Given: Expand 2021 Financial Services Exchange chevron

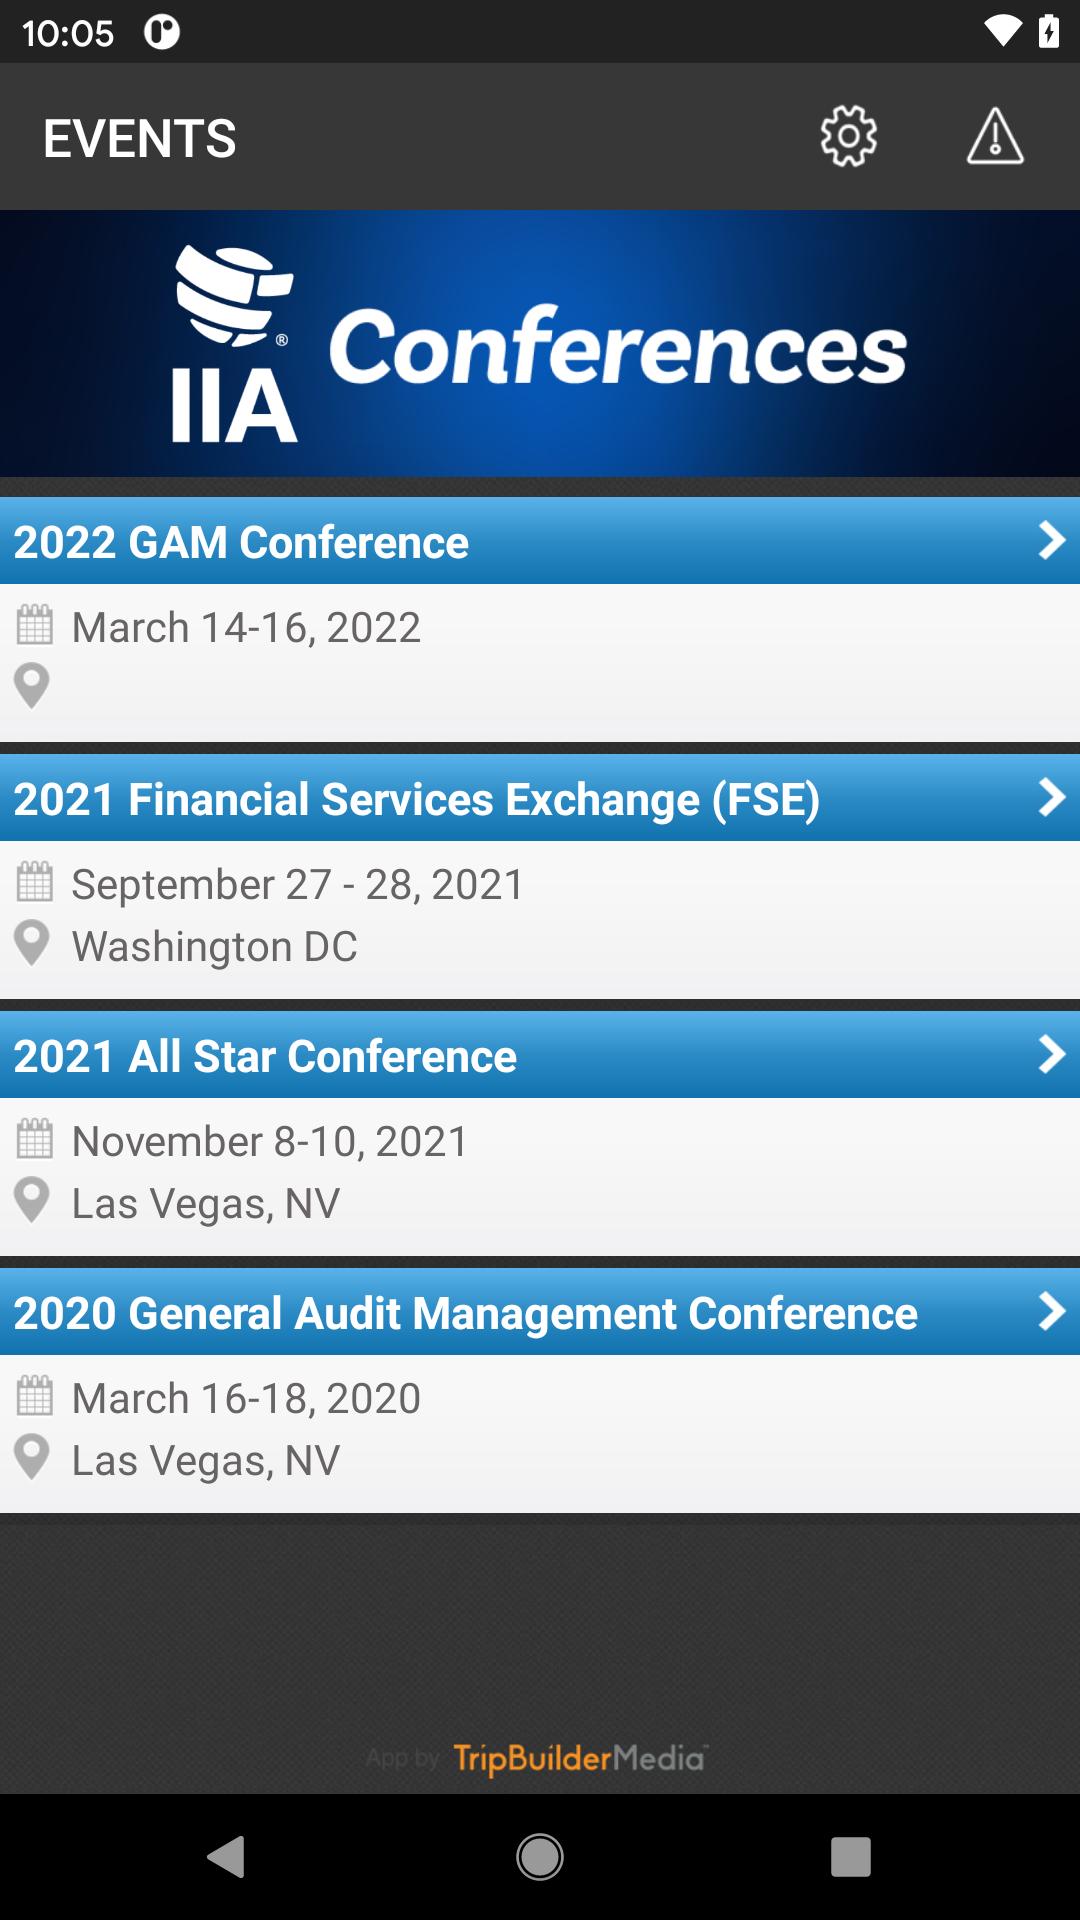Looking at the screenshot, I should 1052,797.
